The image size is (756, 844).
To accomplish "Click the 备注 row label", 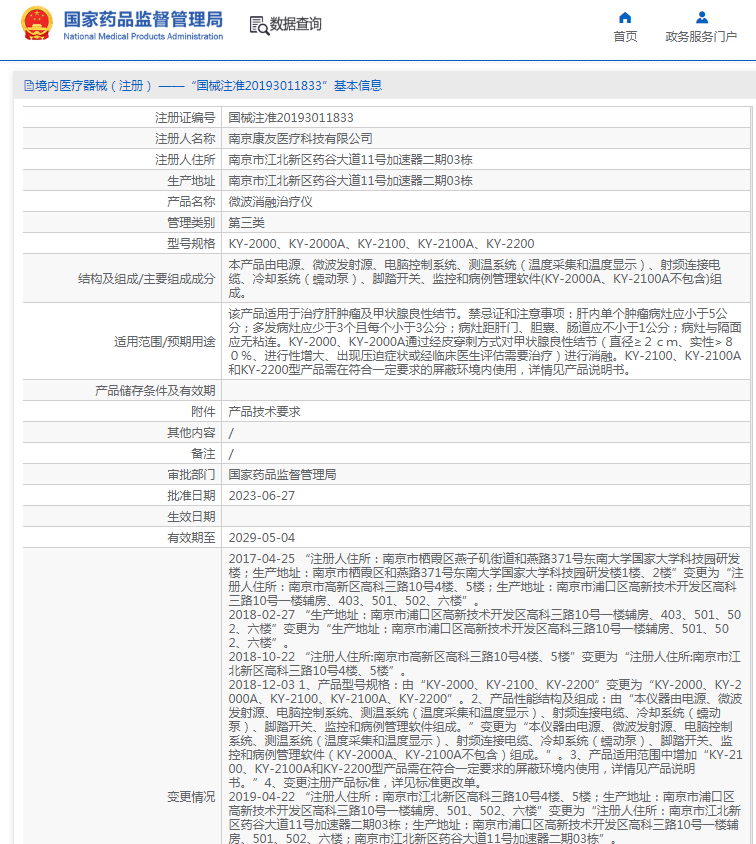I will pyautogui.click(x=203, y=454).
